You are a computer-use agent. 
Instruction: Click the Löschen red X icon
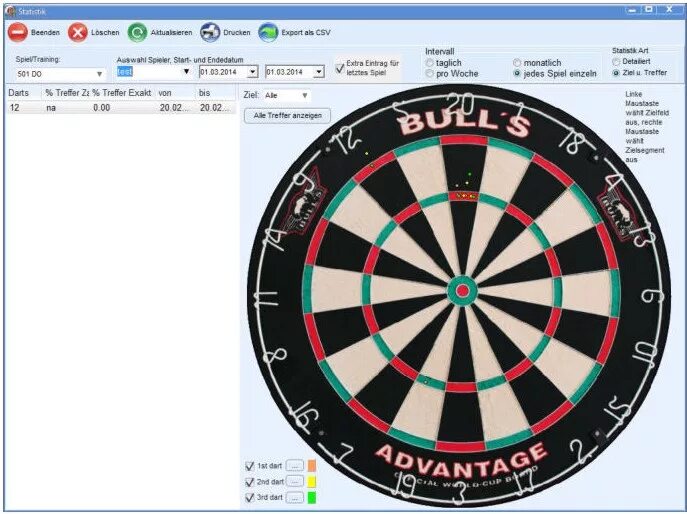[x=78, y=32]
